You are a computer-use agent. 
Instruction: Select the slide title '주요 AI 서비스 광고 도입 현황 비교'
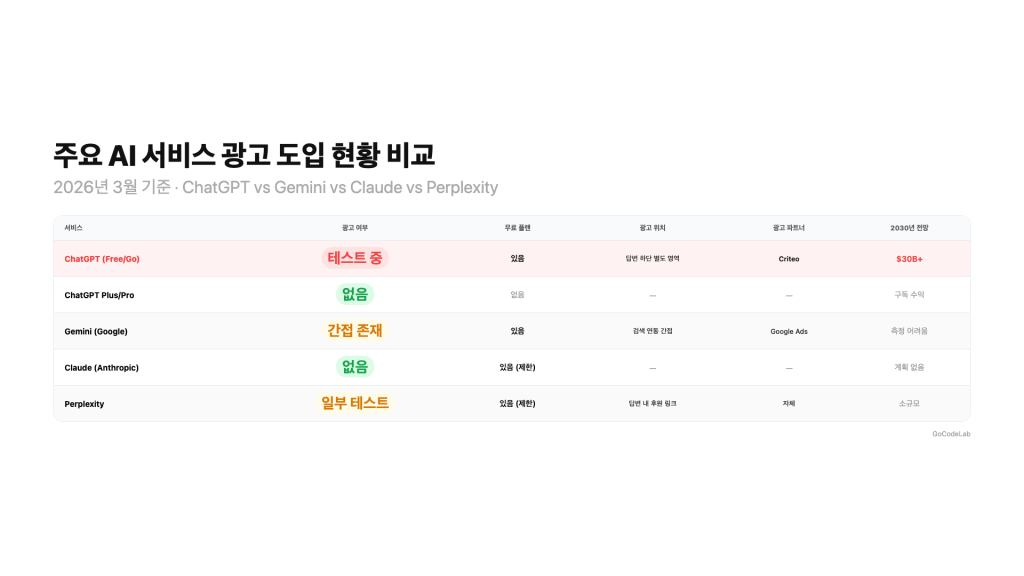(x=244, y=156)
